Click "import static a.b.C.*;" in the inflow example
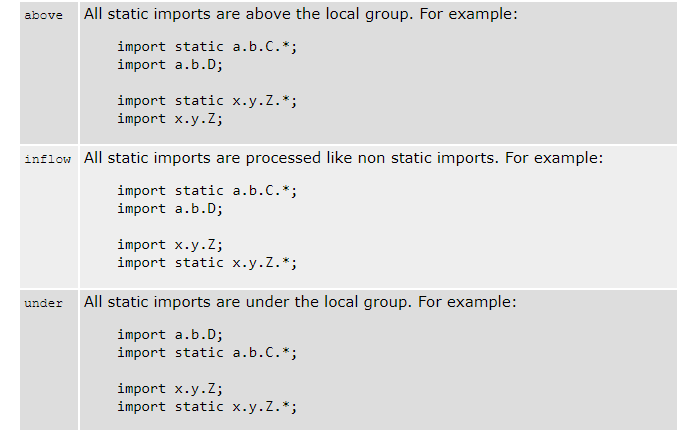The image size is (677, 430). pos(207,191)
